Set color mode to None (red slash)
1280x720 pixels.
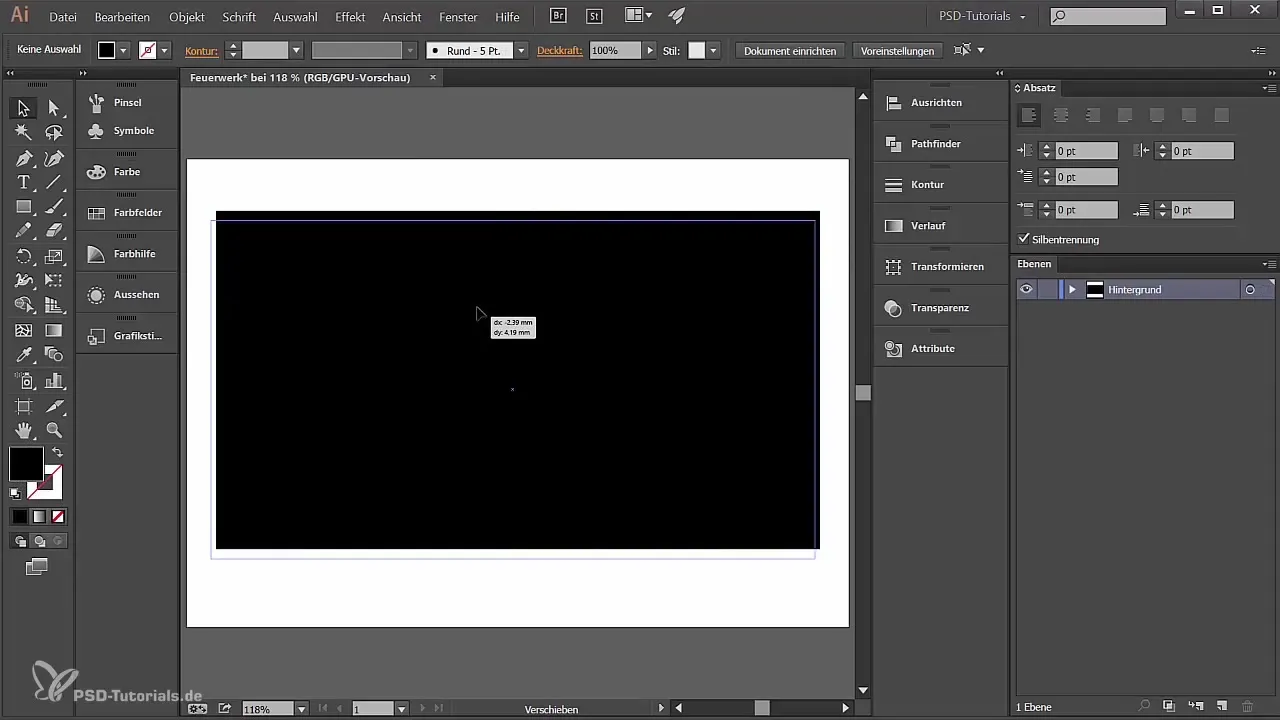[58, 517]
